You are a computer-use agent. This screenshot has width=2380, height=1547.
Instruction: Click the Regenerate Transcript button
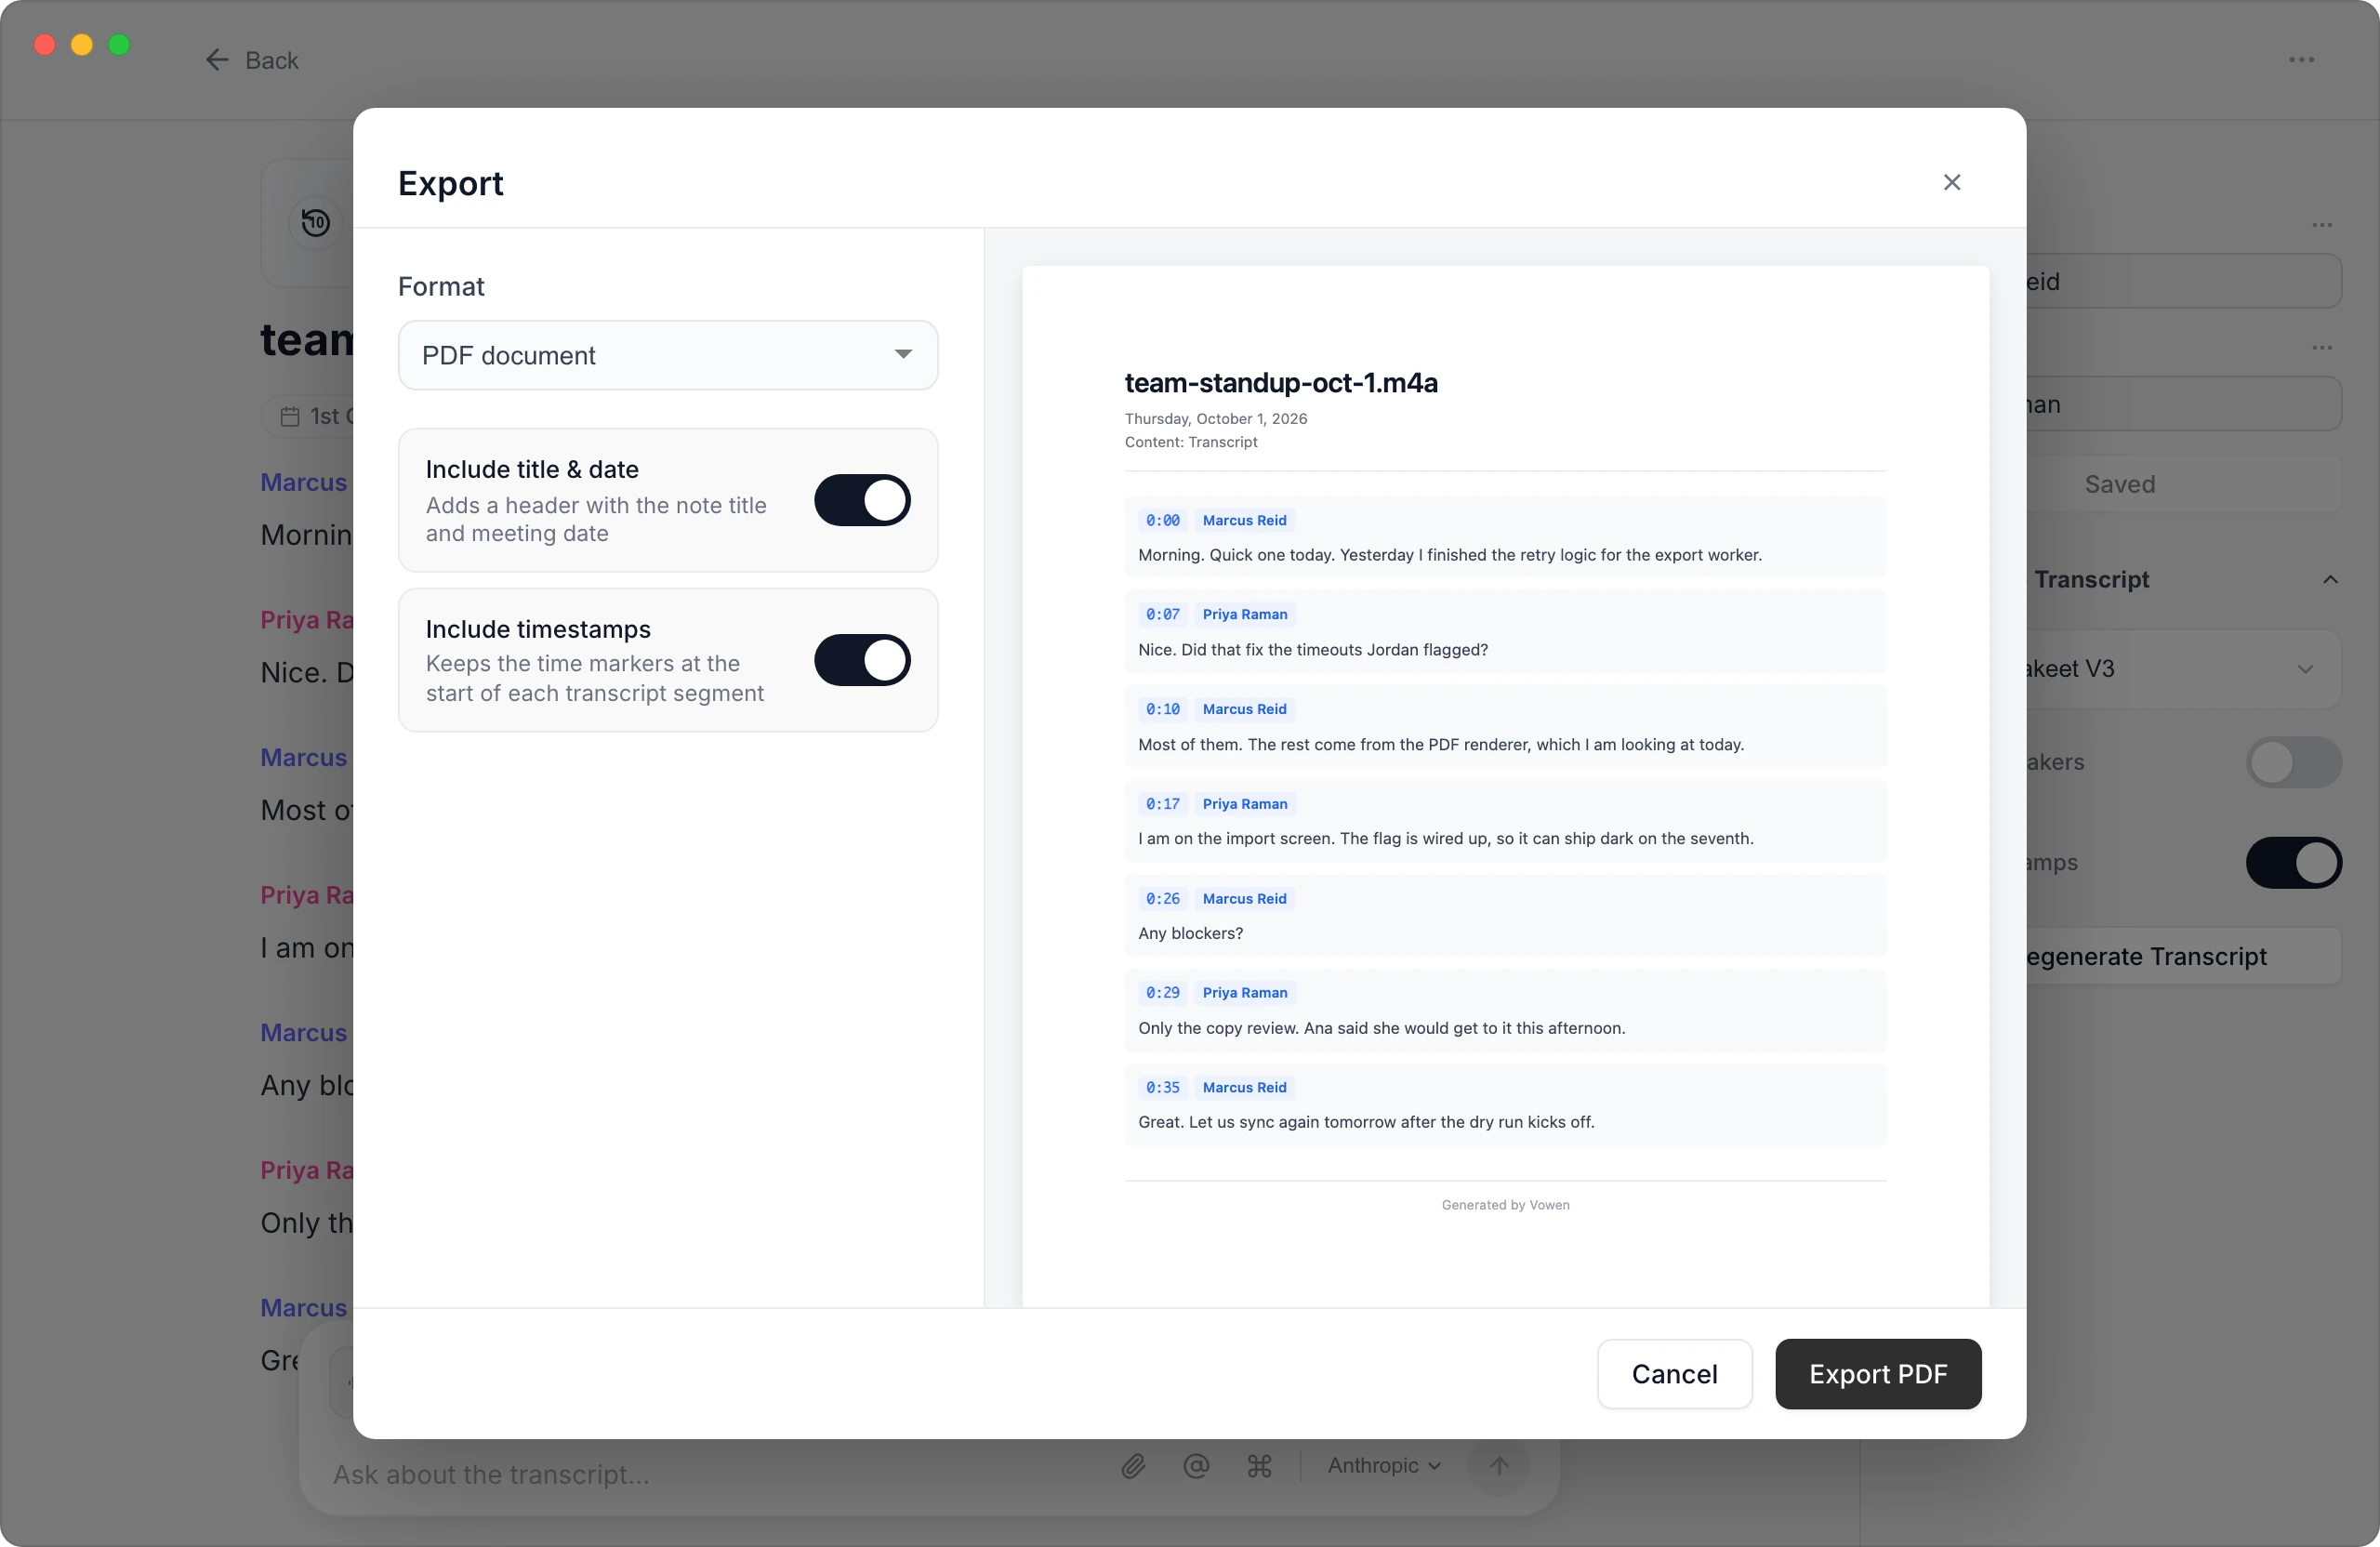(2183, 956)
